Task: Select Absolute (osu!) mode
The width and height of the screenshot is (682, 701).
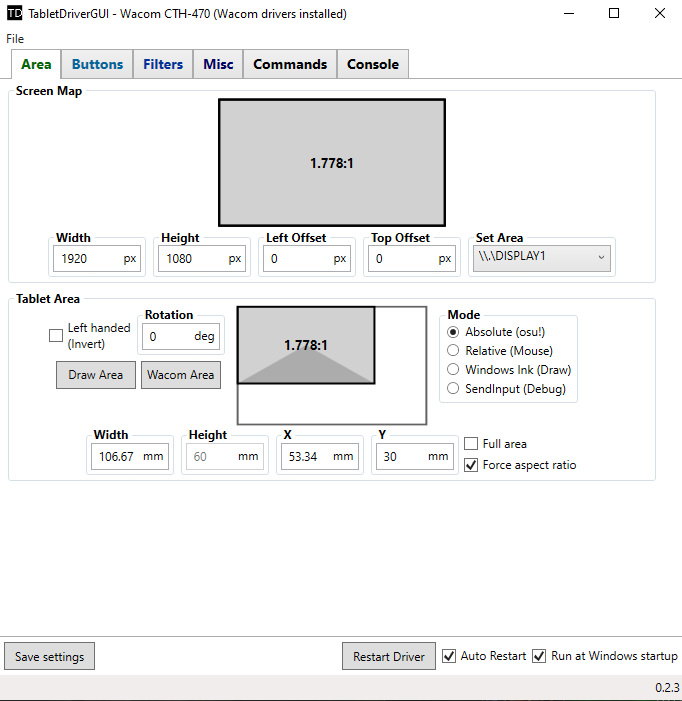Action: point(453,332)
